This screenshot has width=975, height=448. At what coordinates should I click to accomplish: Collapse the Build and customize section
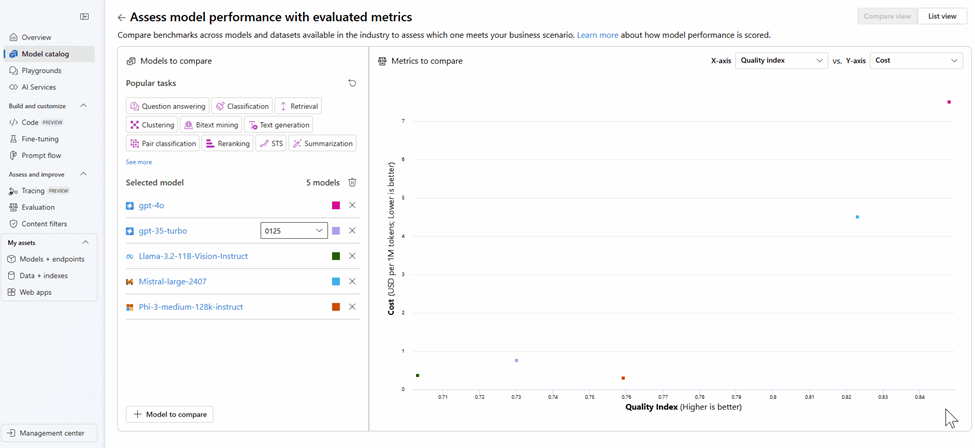84,106
